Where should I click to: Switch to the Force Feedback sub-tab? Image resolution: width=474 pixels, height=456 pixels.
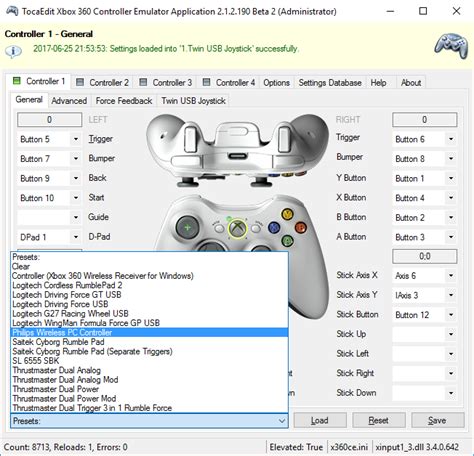coord(124,101)
